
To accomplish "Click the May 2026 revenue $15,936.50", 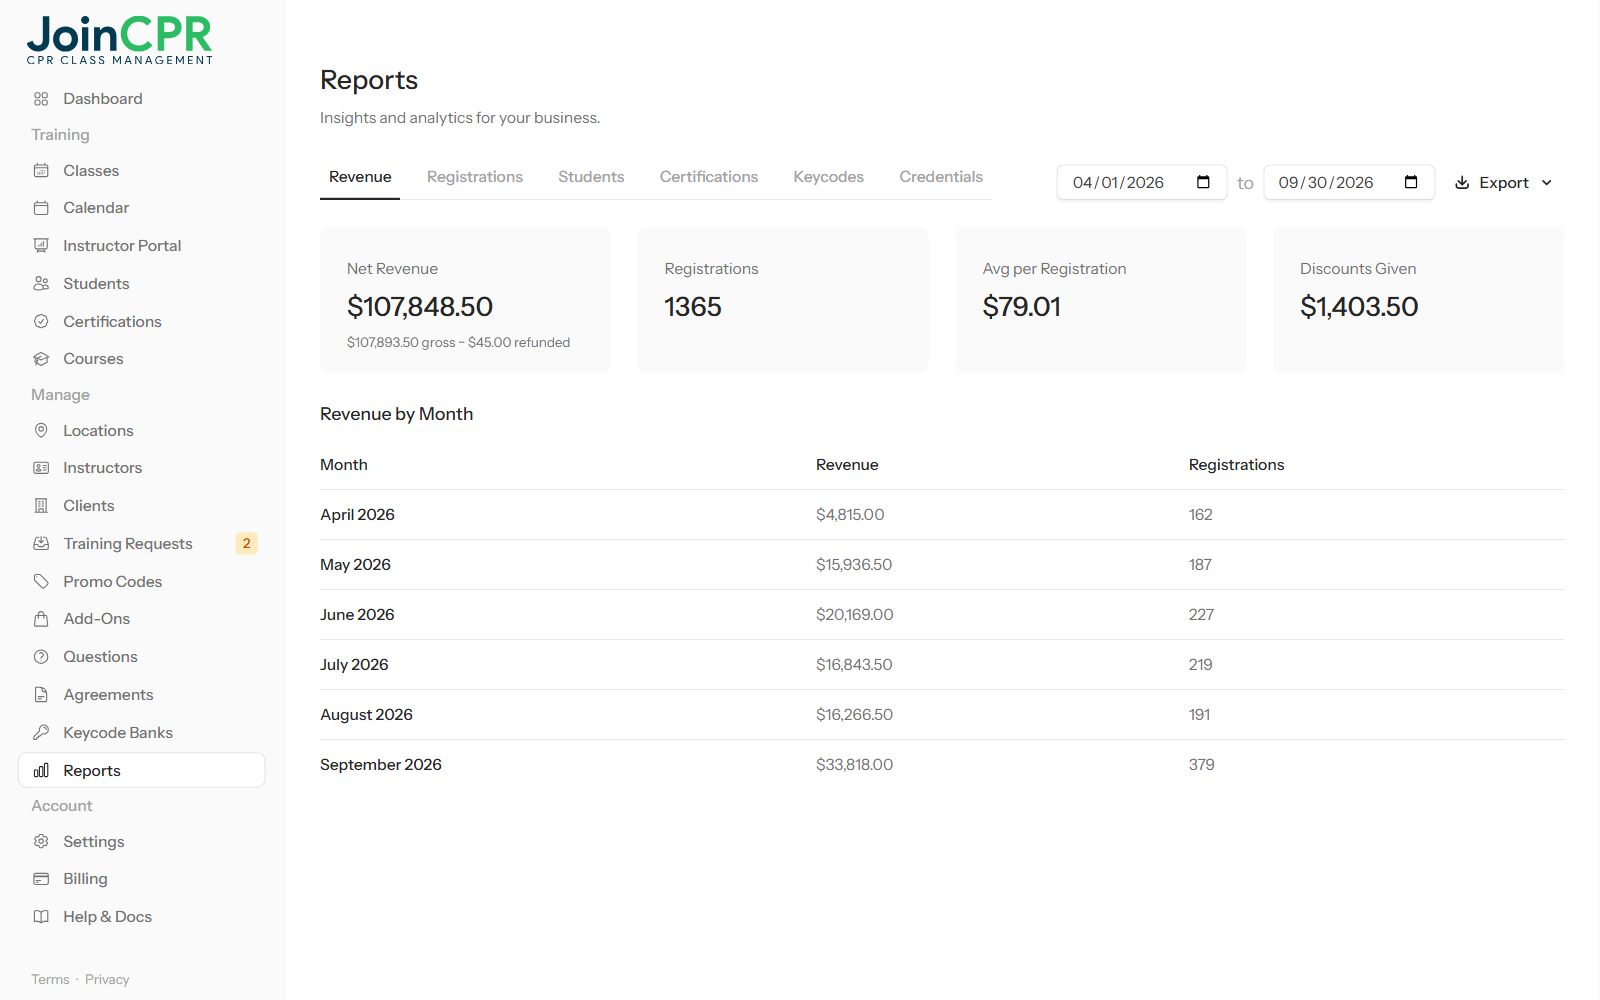I will (854, 565).
